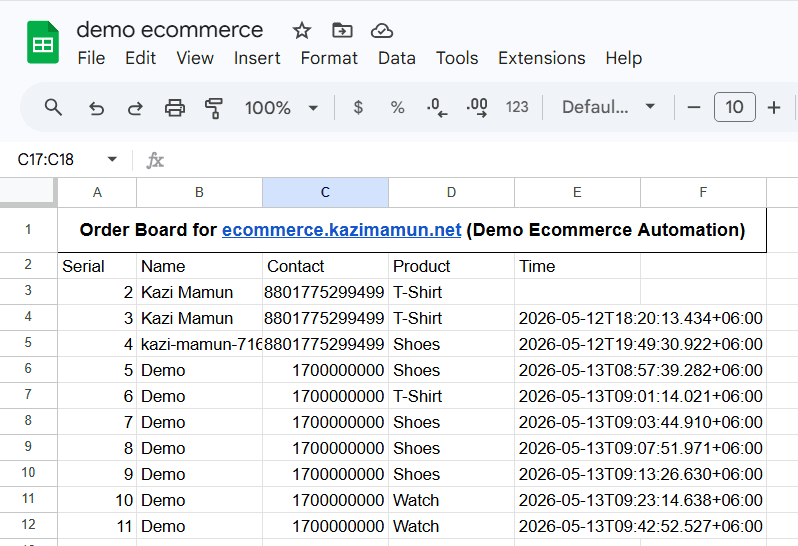Click the Name header cell
This screenshot has height=546, width=798.
[200, 266]
